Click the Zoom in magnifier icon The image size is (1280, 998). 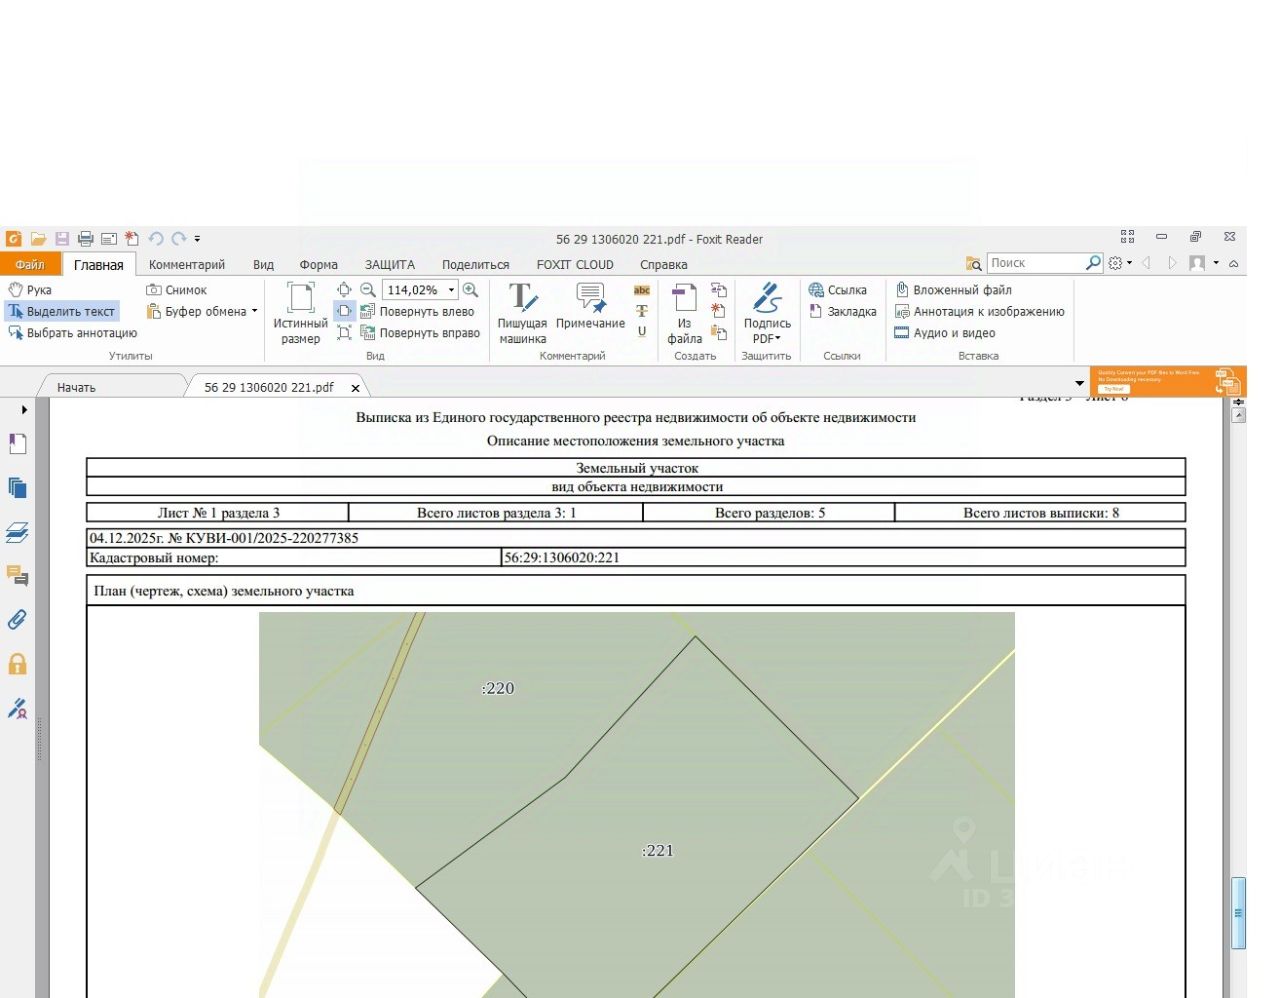tap(470, 290)
